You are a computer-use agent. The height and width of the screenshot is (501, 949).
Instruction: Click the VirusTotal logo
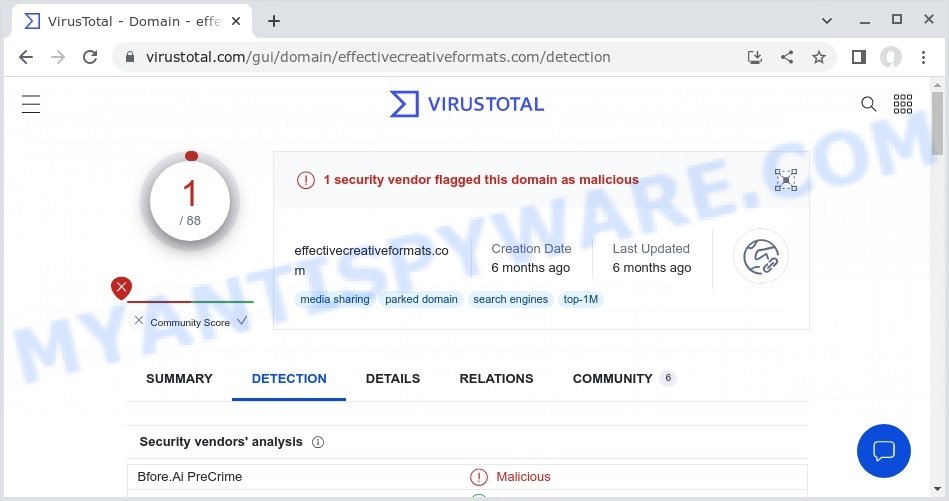(467, 104)
